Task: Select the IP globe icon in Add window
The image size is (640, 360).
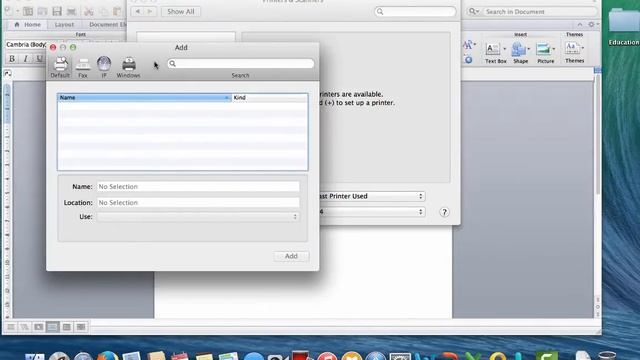Action: pos(104,67)
